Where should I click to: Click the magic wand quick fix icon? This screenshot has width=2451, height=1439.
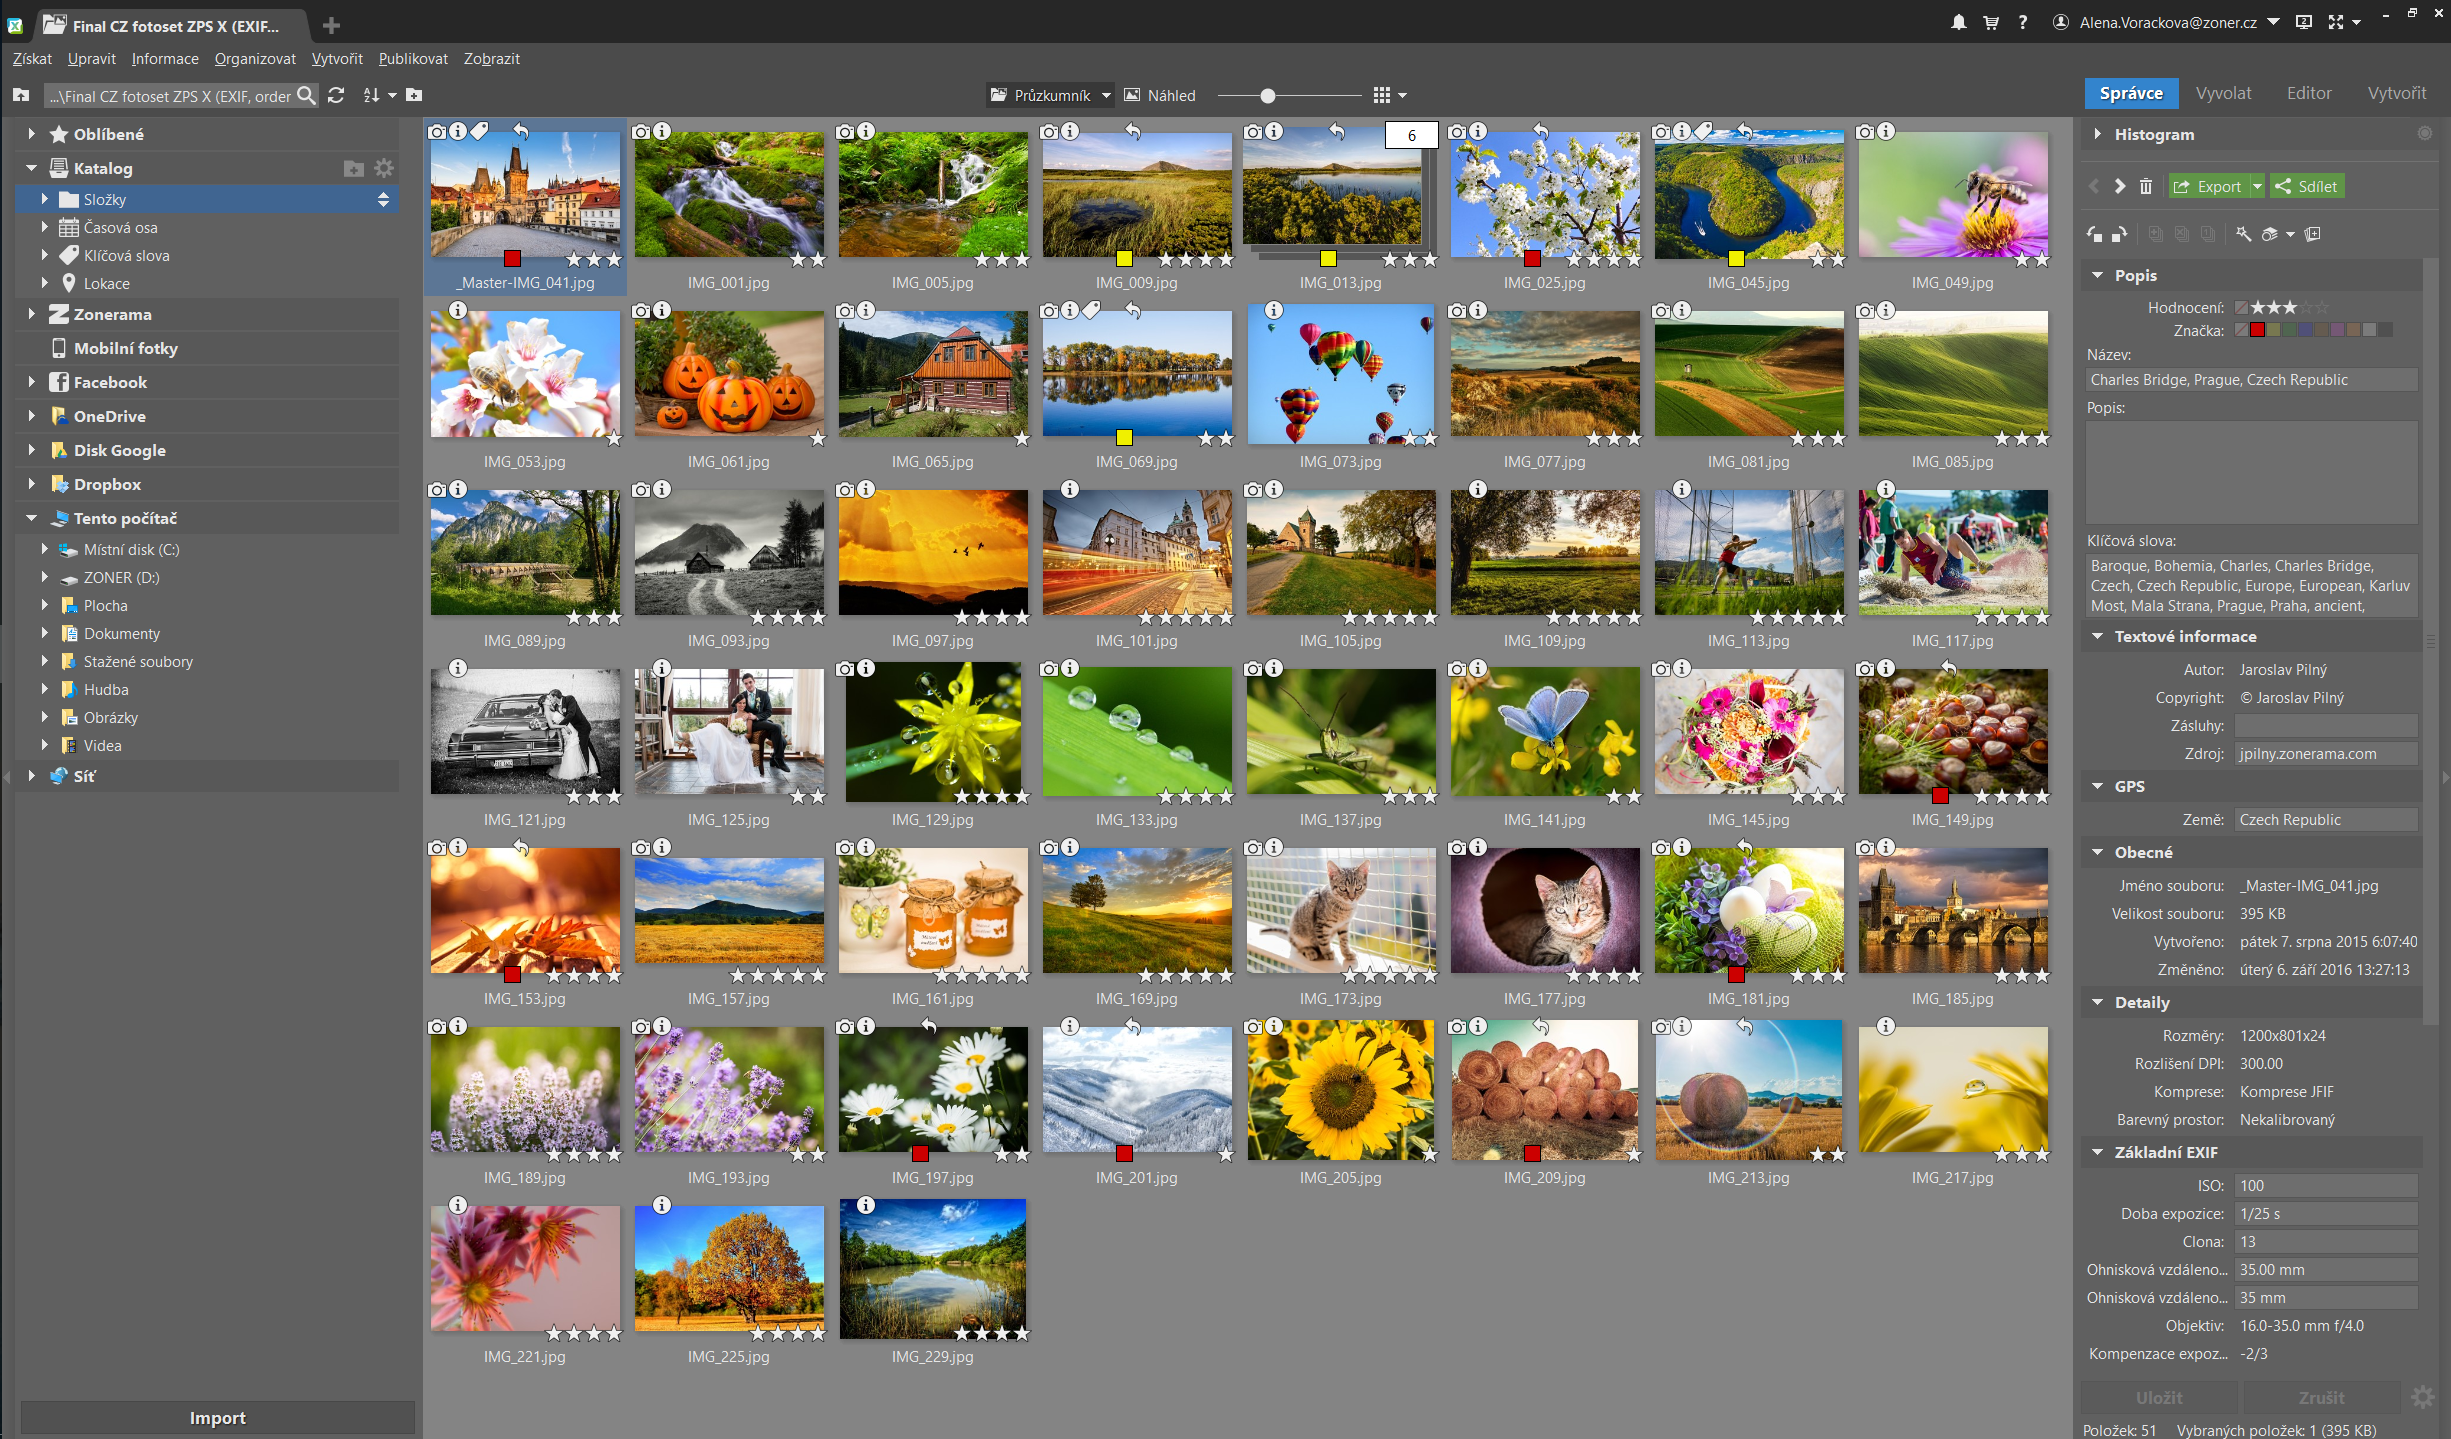(2244, 234)
